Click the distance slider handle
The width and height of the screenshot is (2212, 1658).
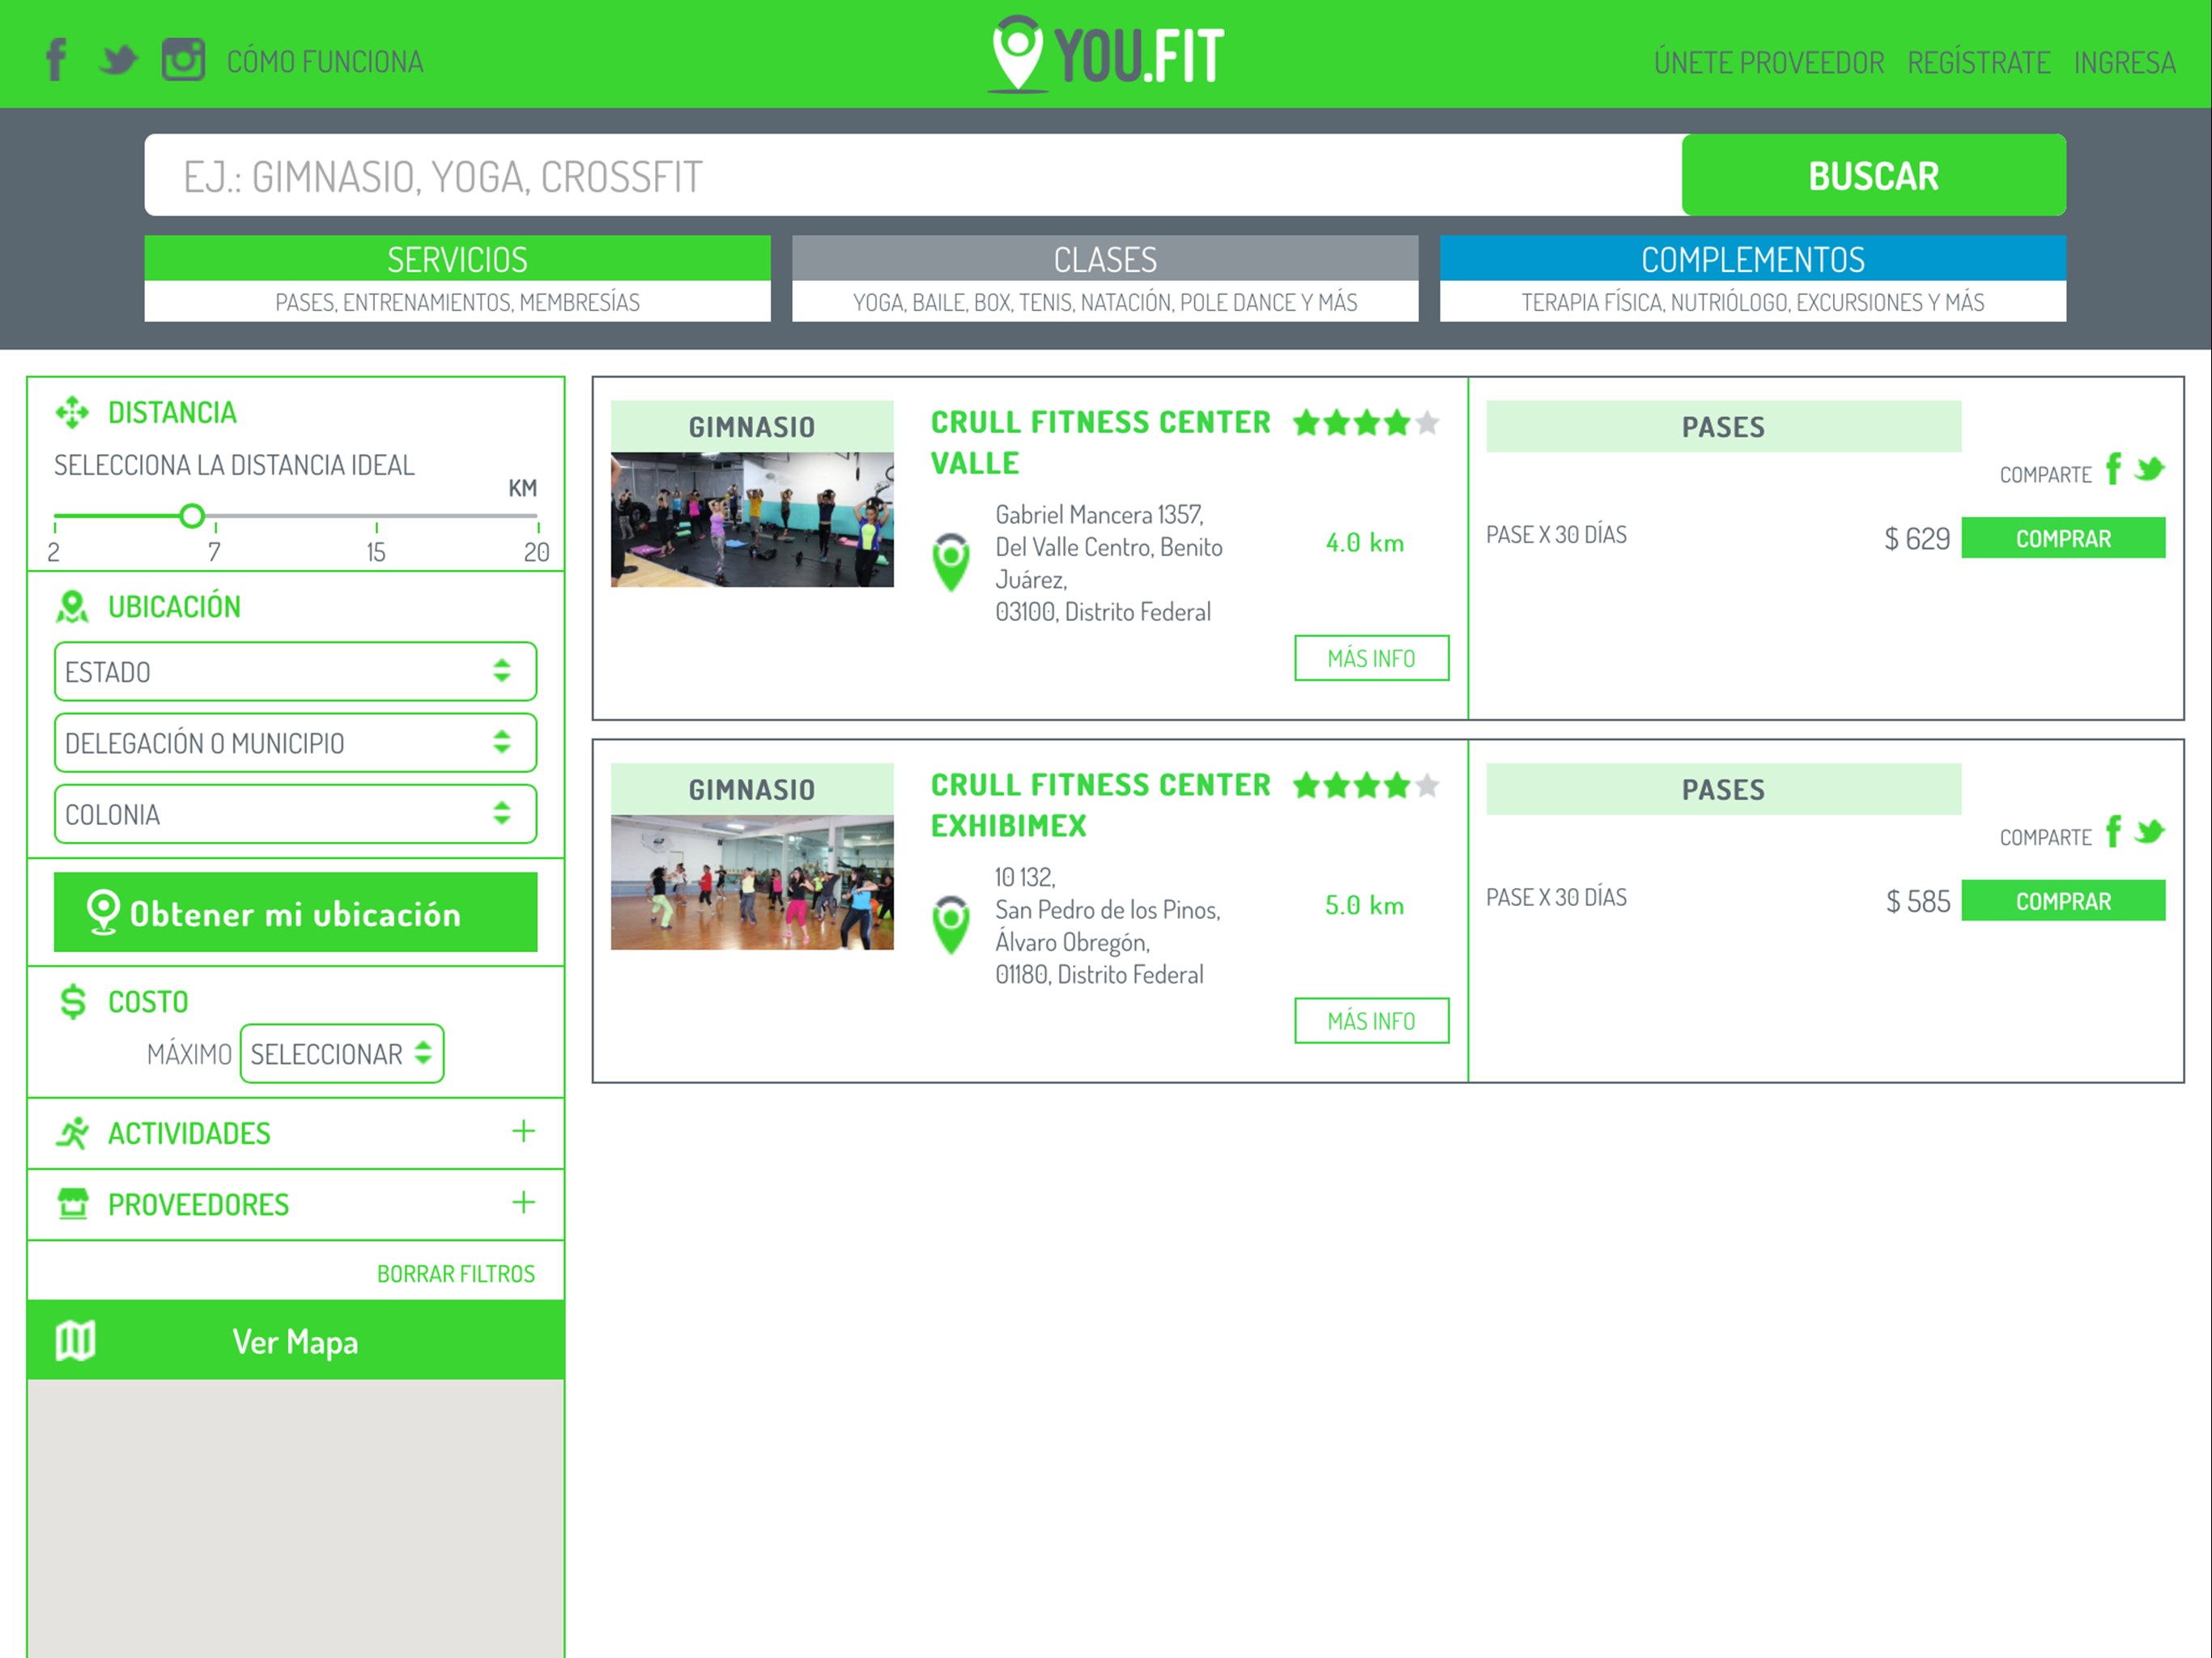(192, 516)
